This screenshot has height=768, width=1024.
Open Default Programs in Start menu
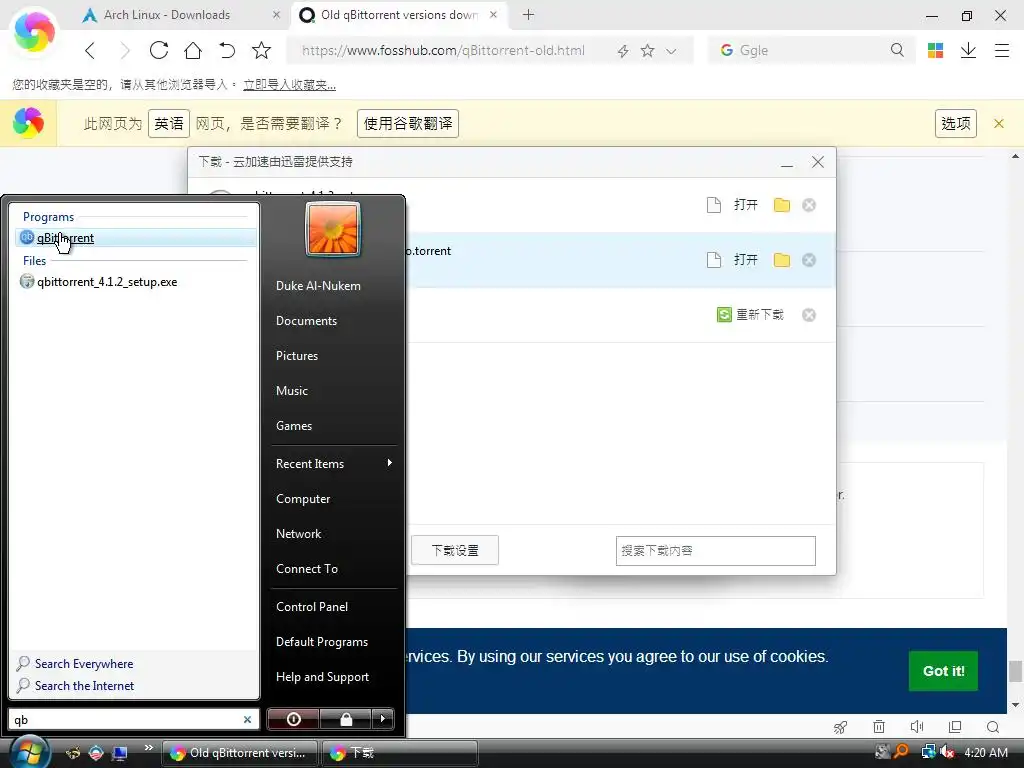click(322, 642)
